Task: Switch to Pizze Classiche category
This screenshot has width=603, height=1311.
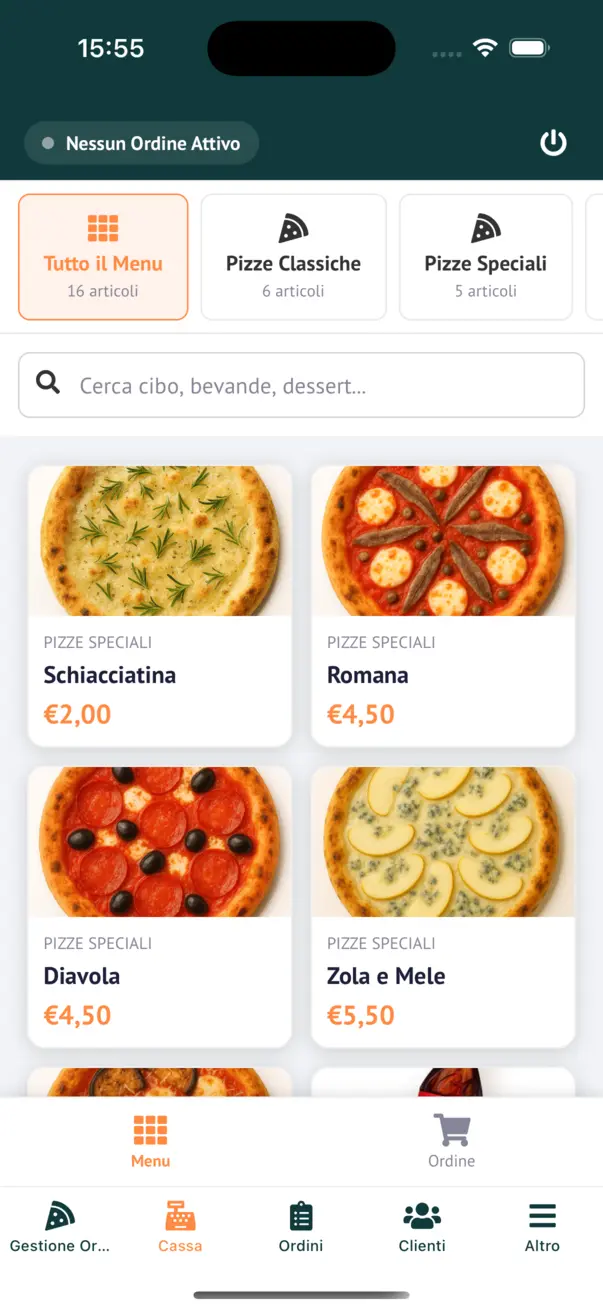Action: coord(293,257)
